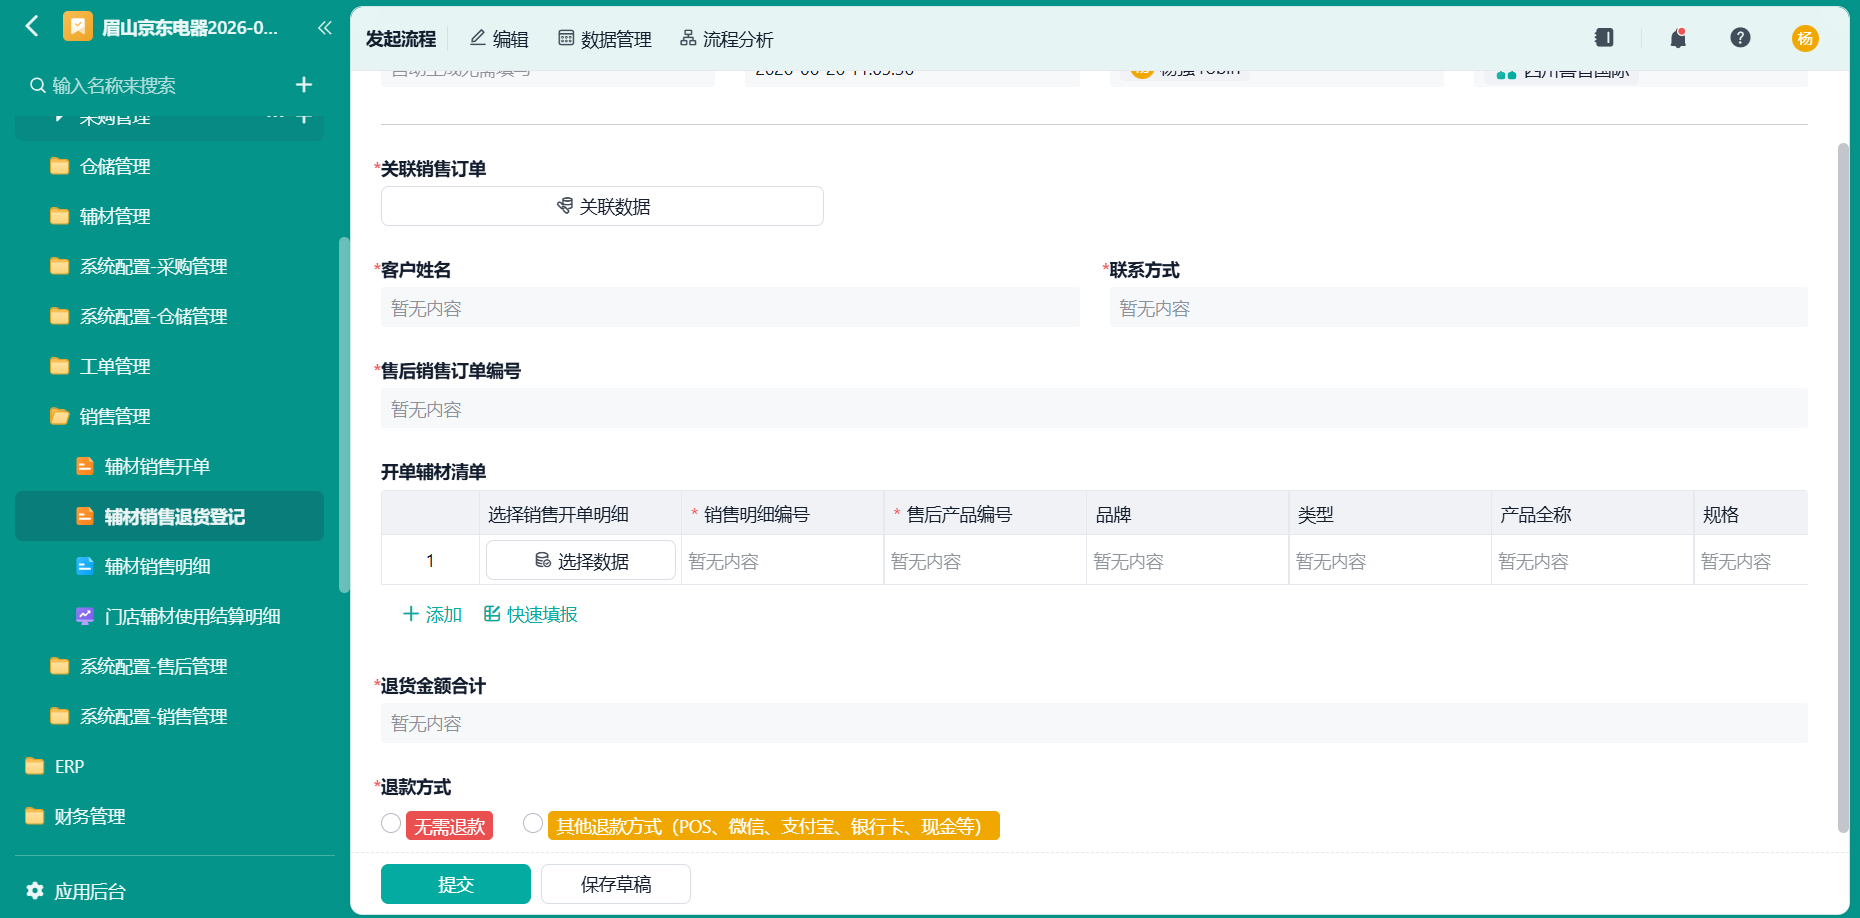Select 无需退款 radio option

(391, 823)
